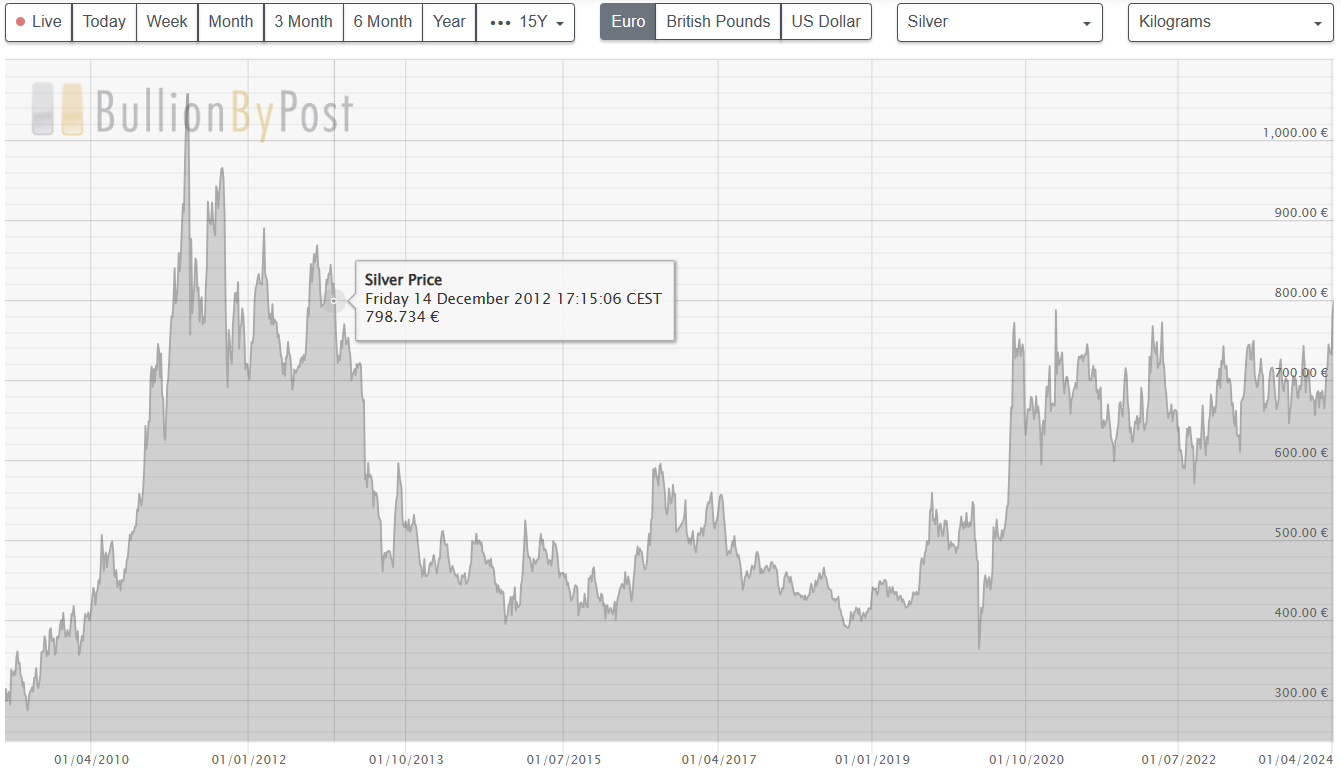1341x772 pixels.
Task: Switch currency to US Dollar
Action: point(826,22)
